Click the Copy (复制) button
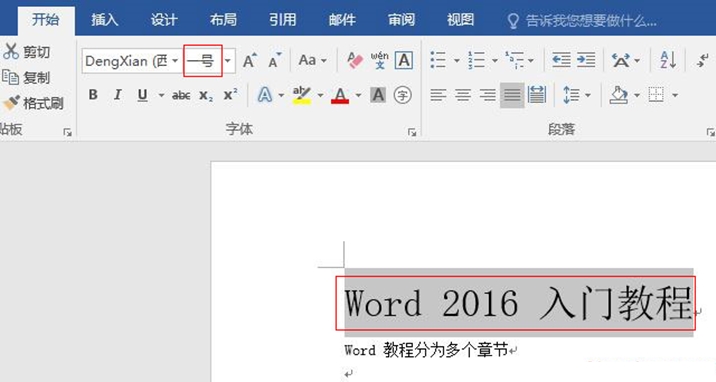Viewport: 716px width, 382px height. (x=26, y=77)
